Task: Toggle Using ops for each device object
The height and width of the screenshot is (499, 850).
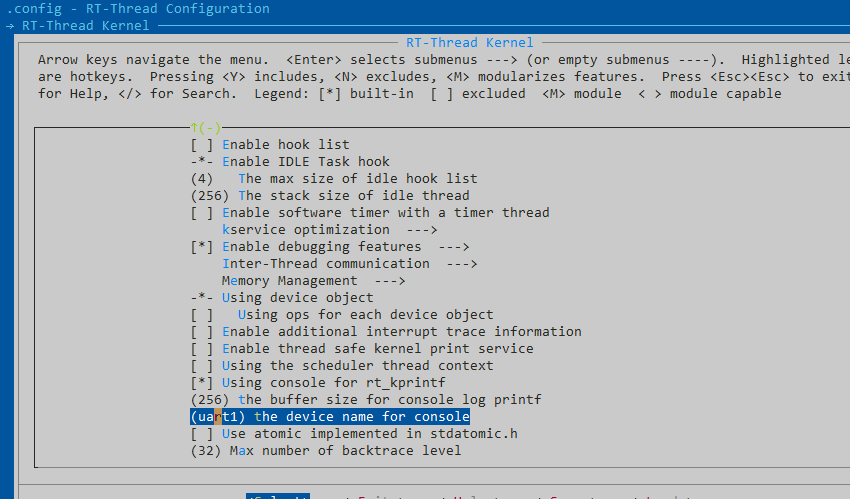Action: (x=202, y=315)
